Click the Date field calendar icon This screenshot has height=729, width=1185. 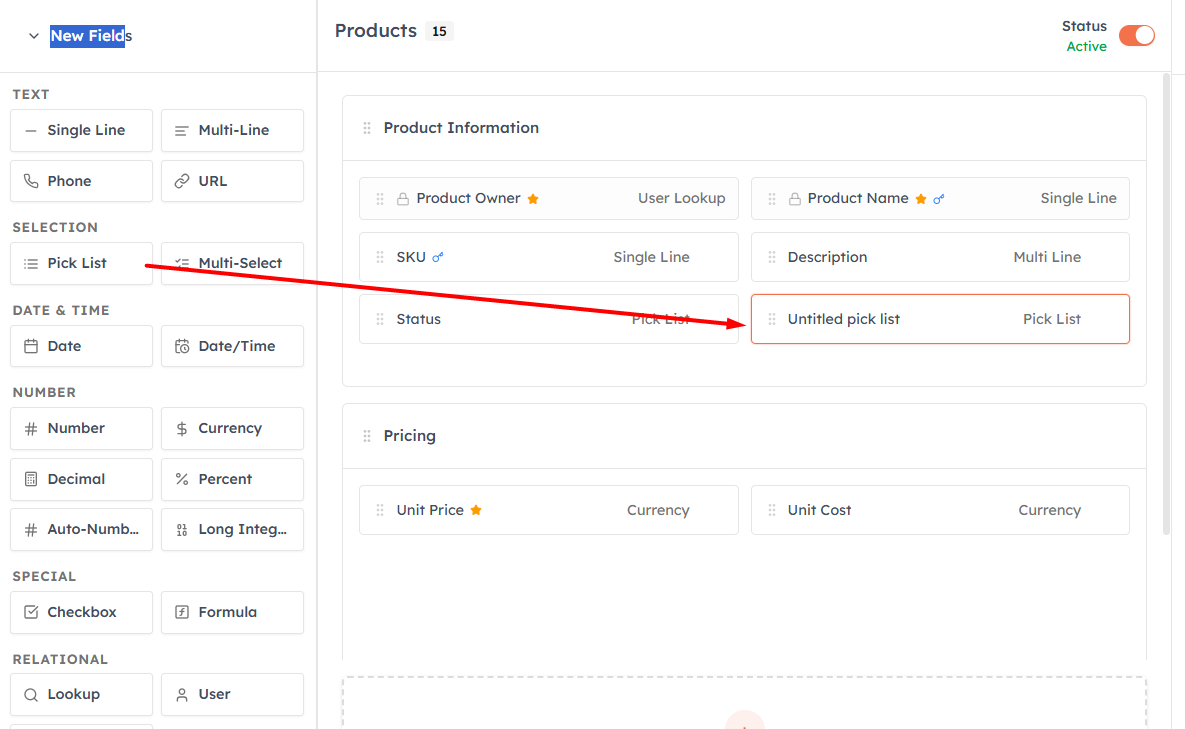coord(31,346)
